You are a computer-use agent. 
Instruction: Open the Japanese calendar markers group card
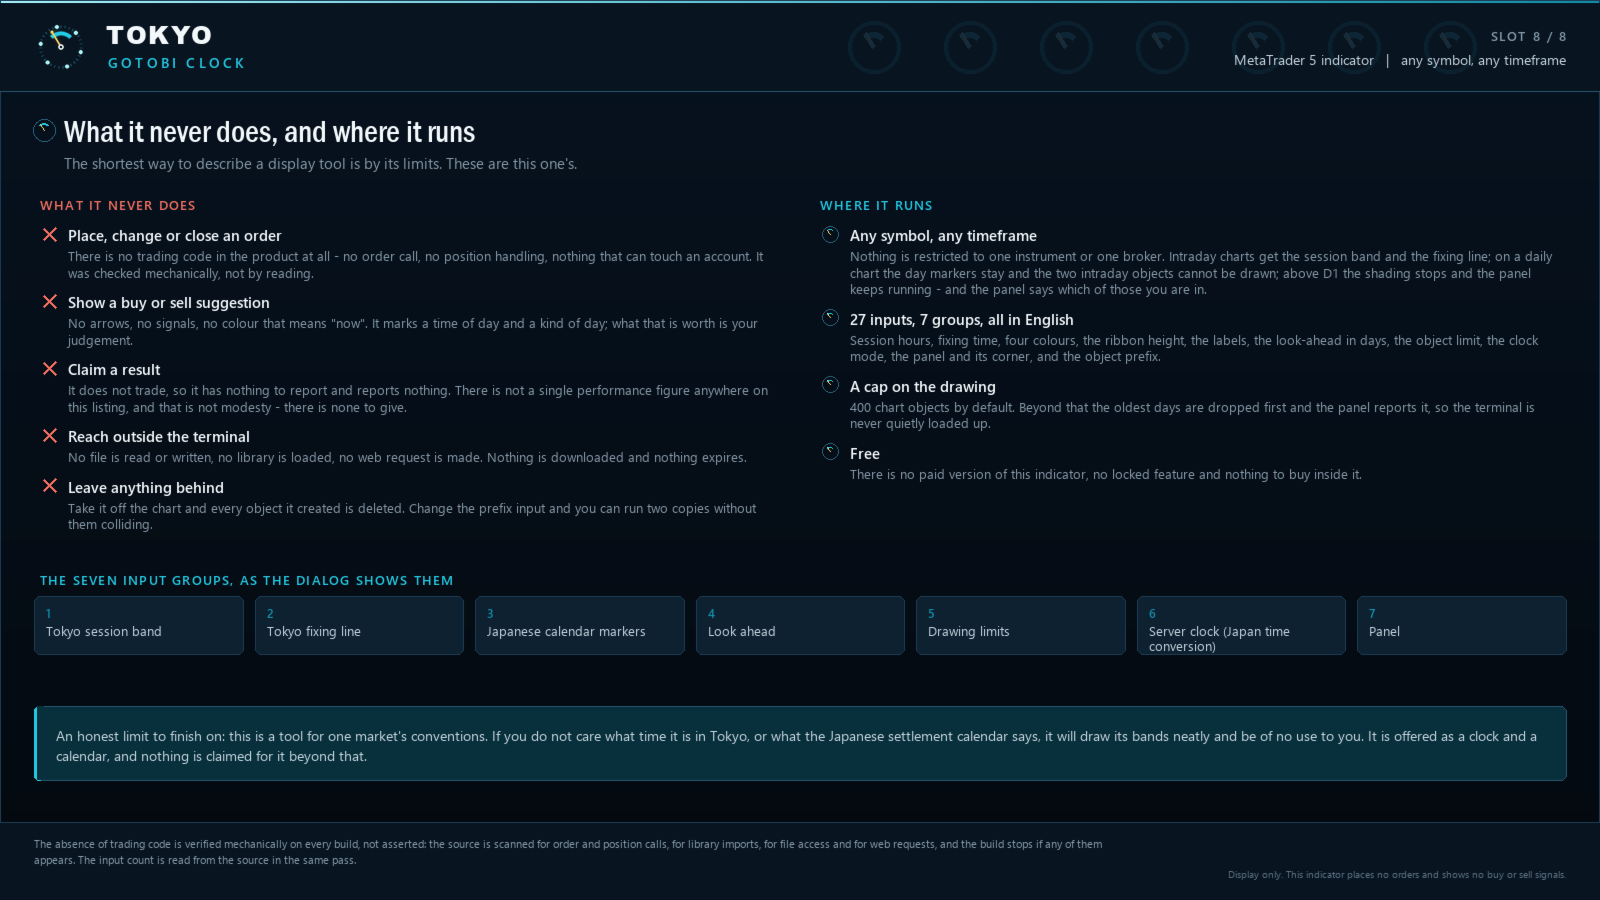tap(580, 626)
